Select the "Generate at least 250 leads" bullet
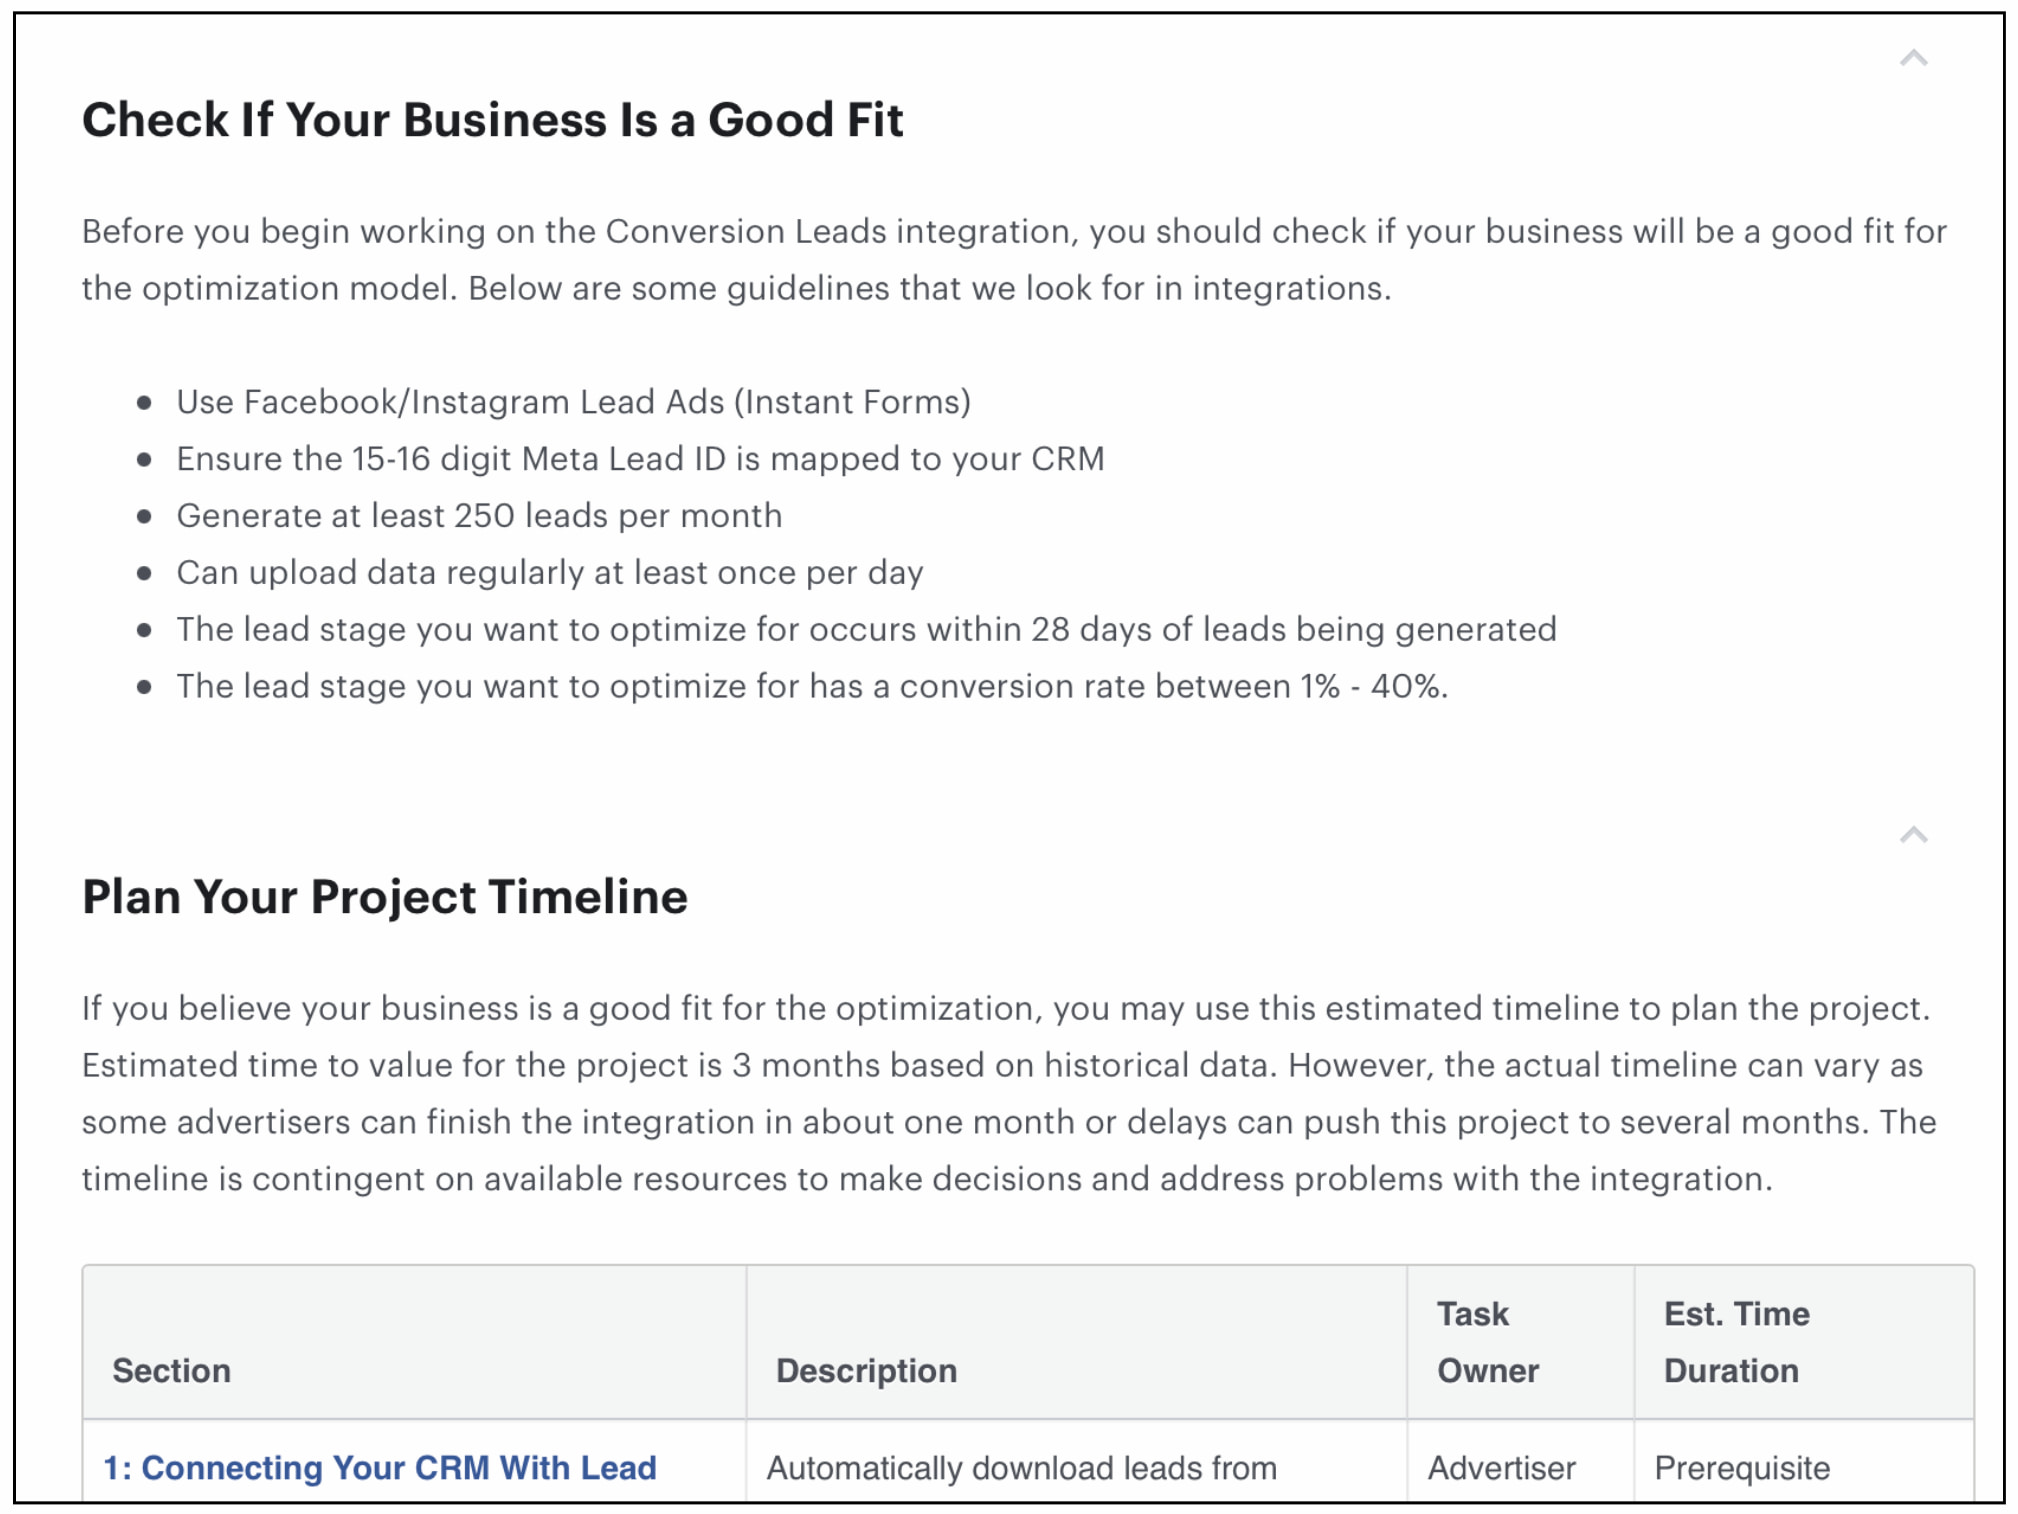Viewport: 2018px width, 1514px height. point(479,516)
